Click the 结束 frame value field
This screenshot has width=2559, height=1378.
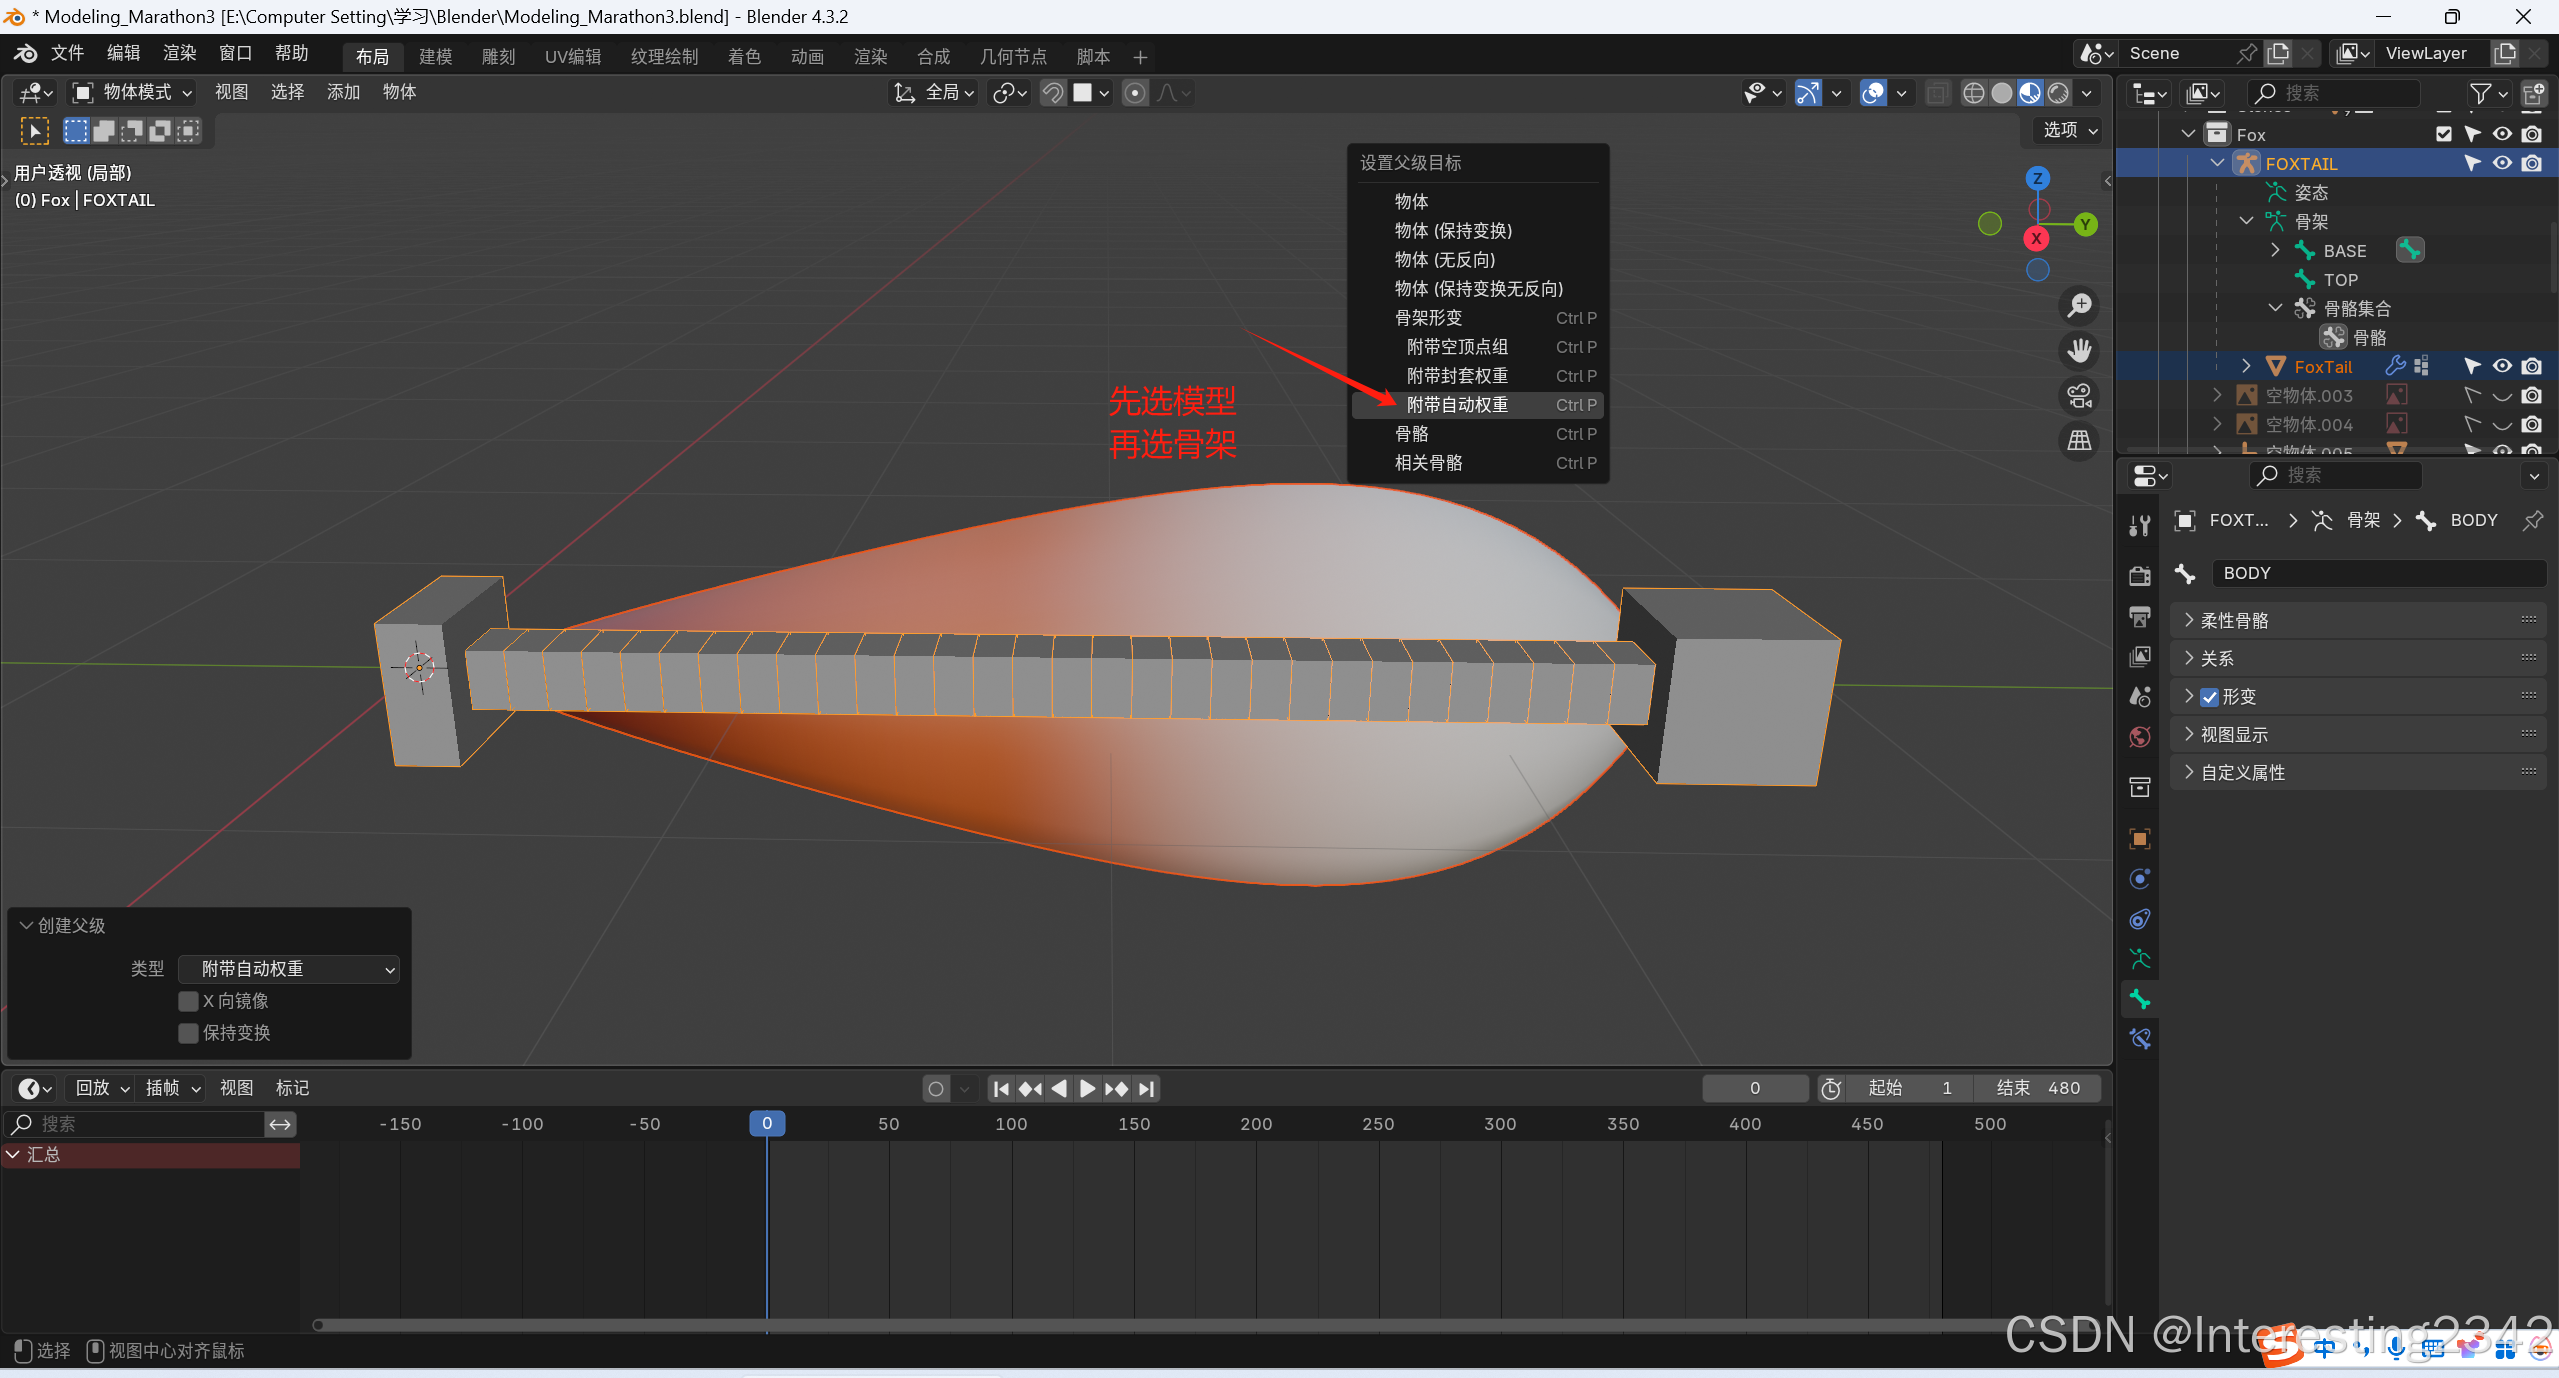pos(2038,1088)
